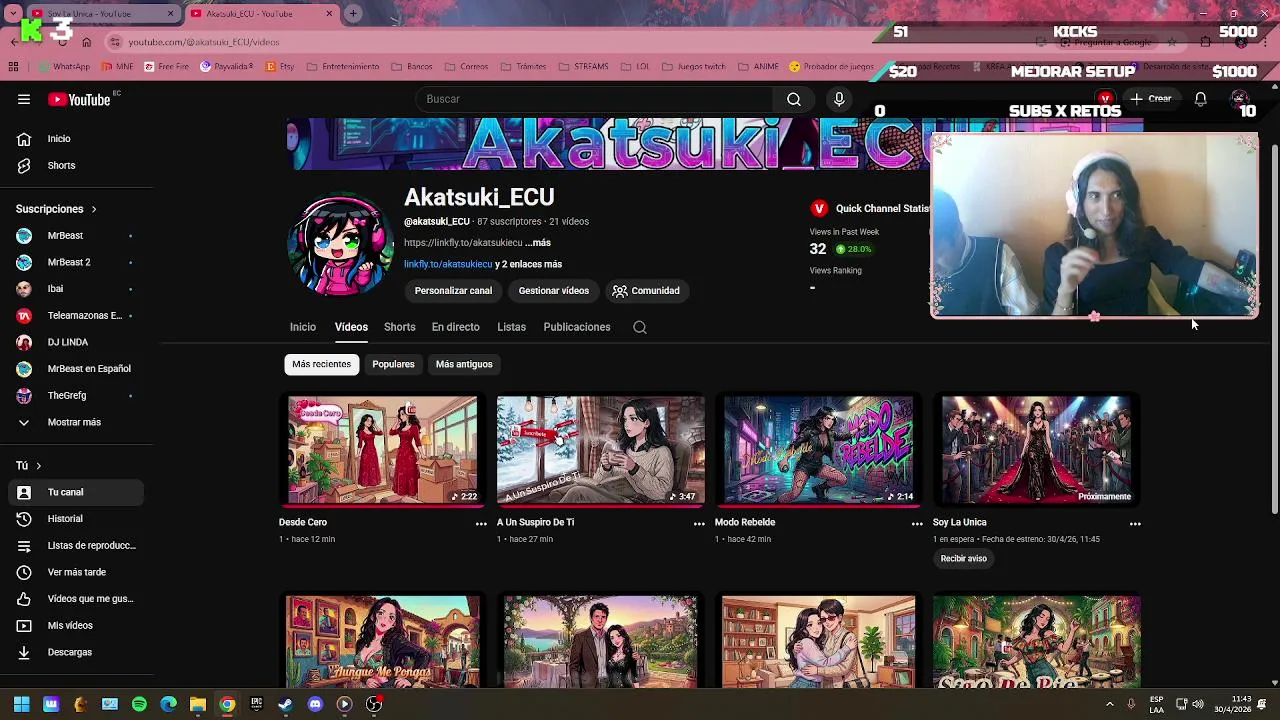Click the Gestionar vídeos button

tap(553, 291)
